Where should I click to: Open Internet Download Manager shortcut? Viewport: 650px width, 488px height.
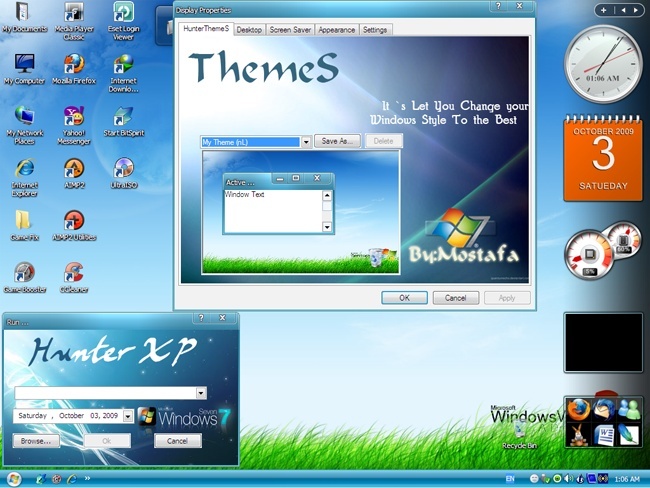124,73
